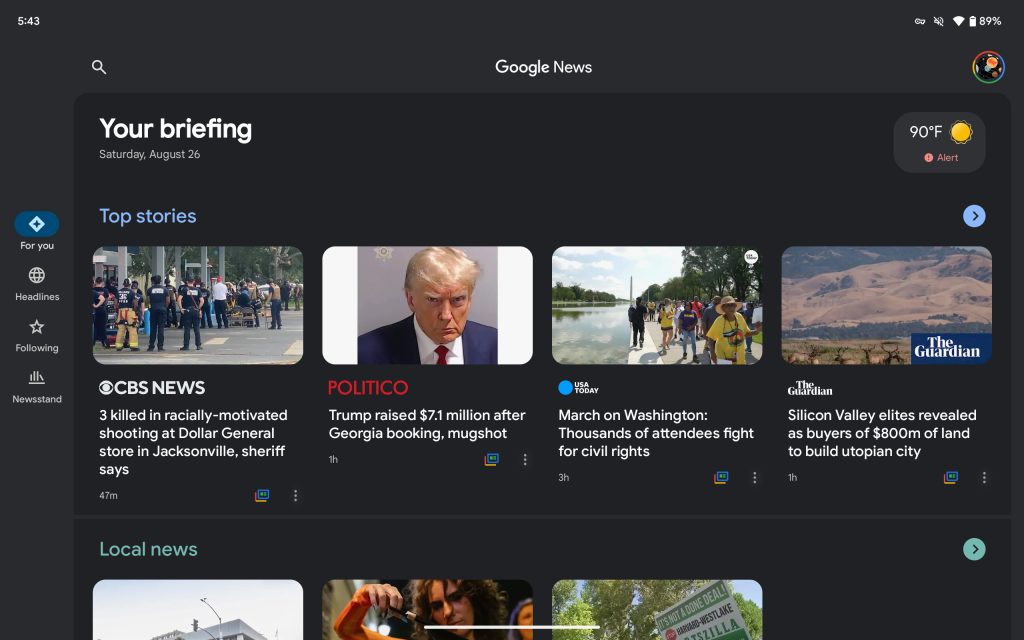This screenshot has width=1024, height=640.
Task: Go to the Following tab
Action: tap(37, 335)
